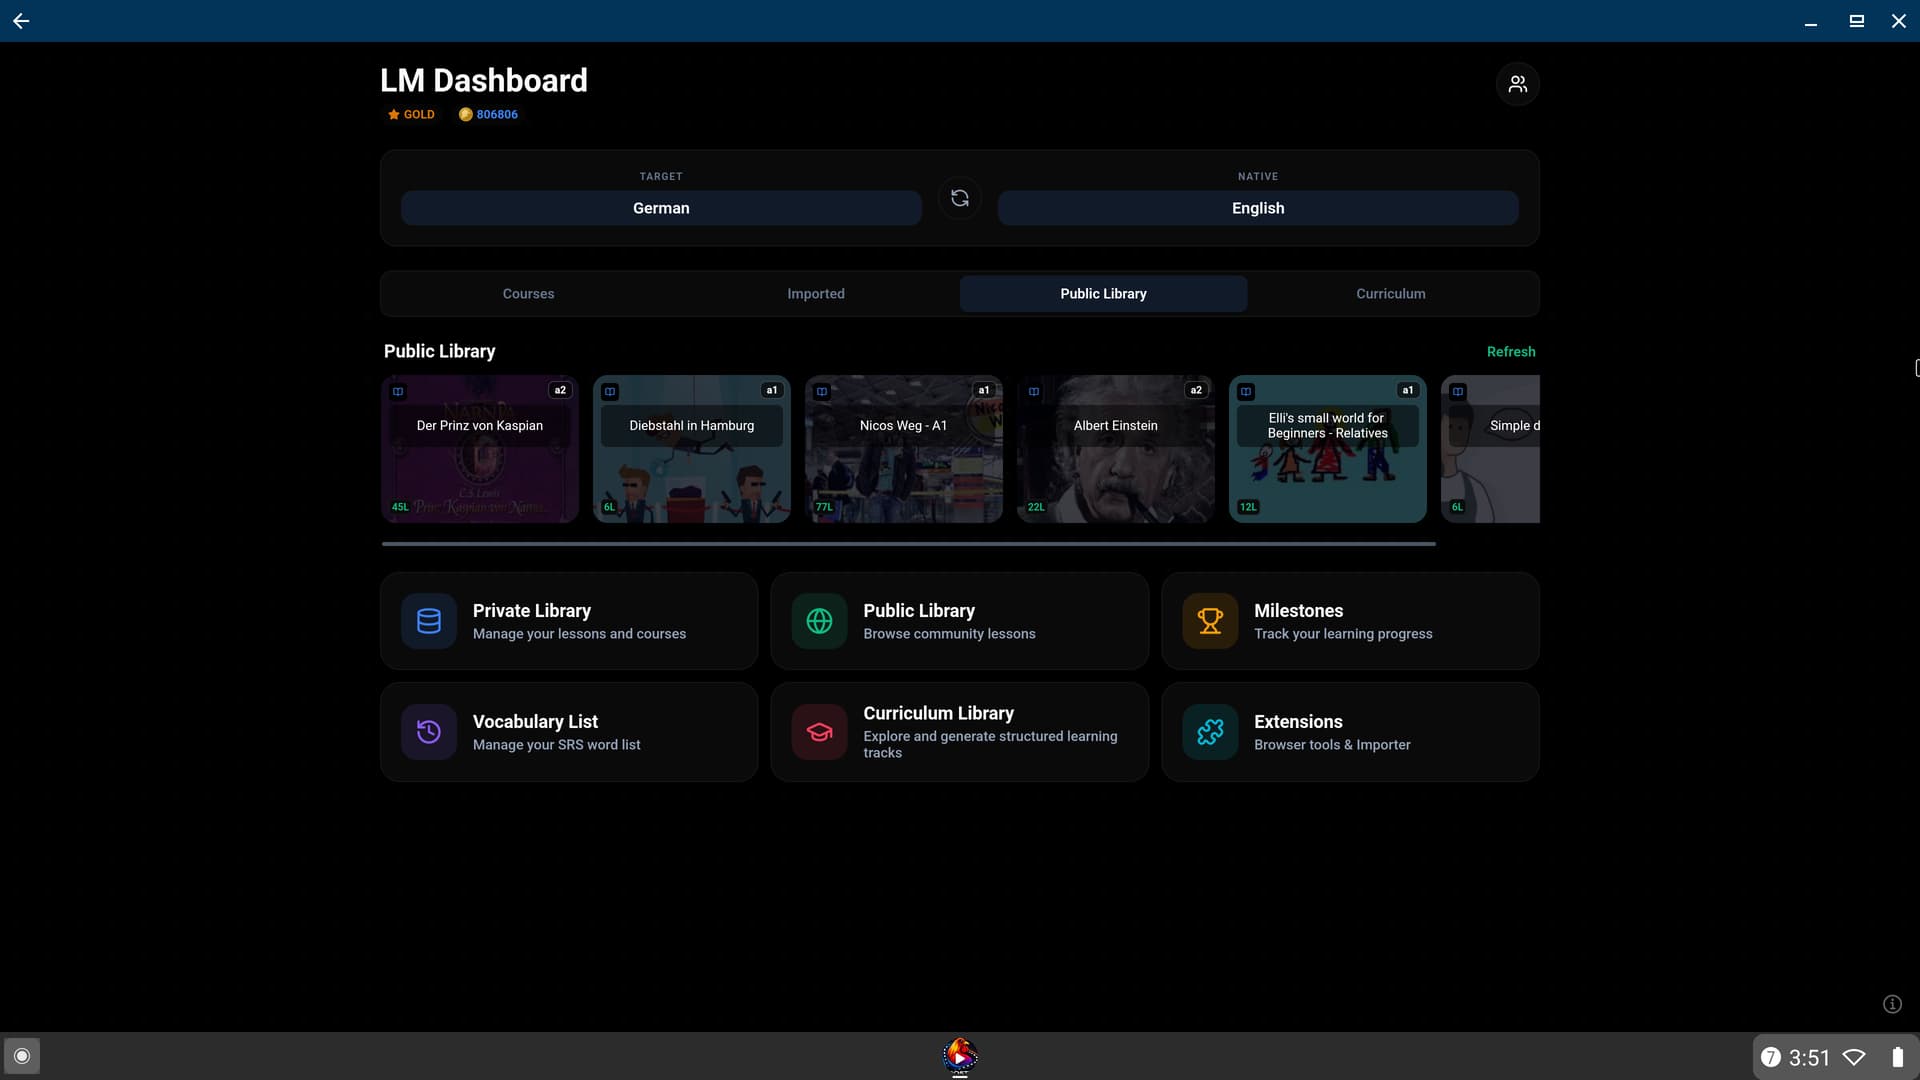1920x1080 pixels.
Task: Open the English native language dropdown
Action: point(1257,208)
